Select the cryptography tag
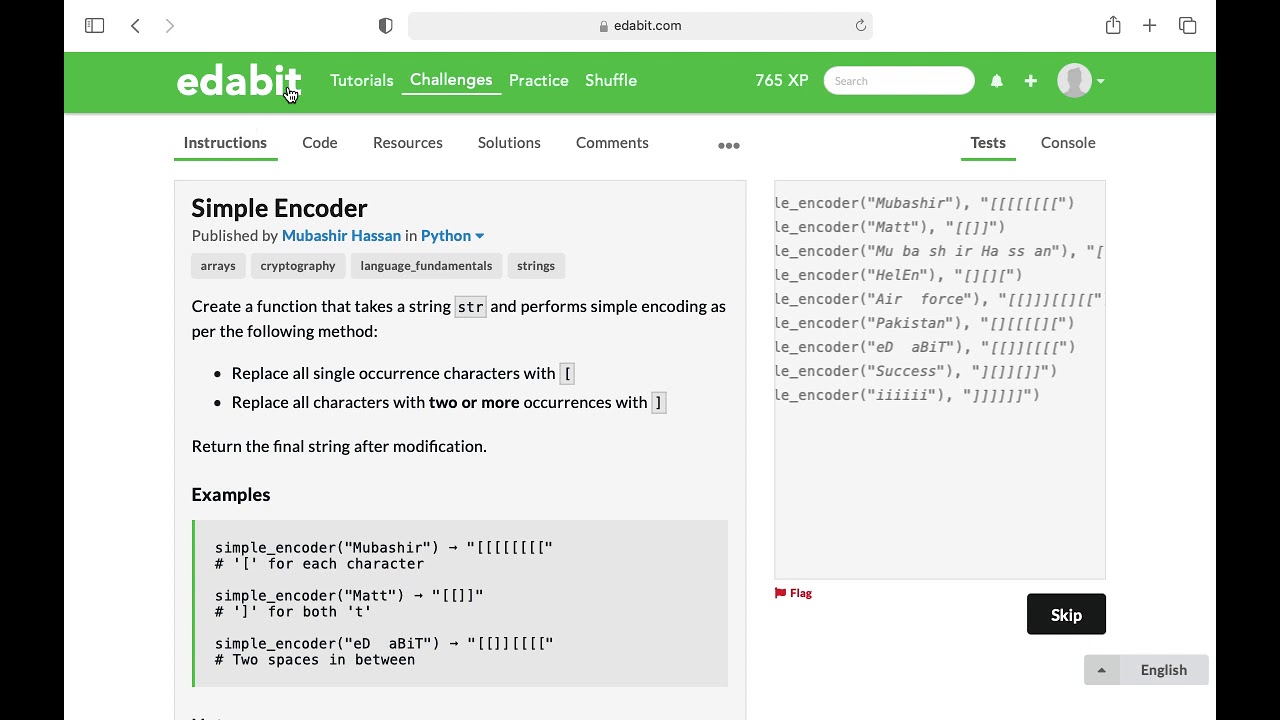 point(298,266)
